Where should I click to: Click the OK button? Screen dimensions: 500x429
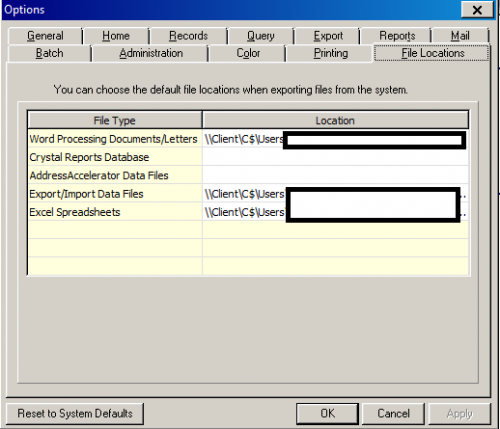[327, 414]
